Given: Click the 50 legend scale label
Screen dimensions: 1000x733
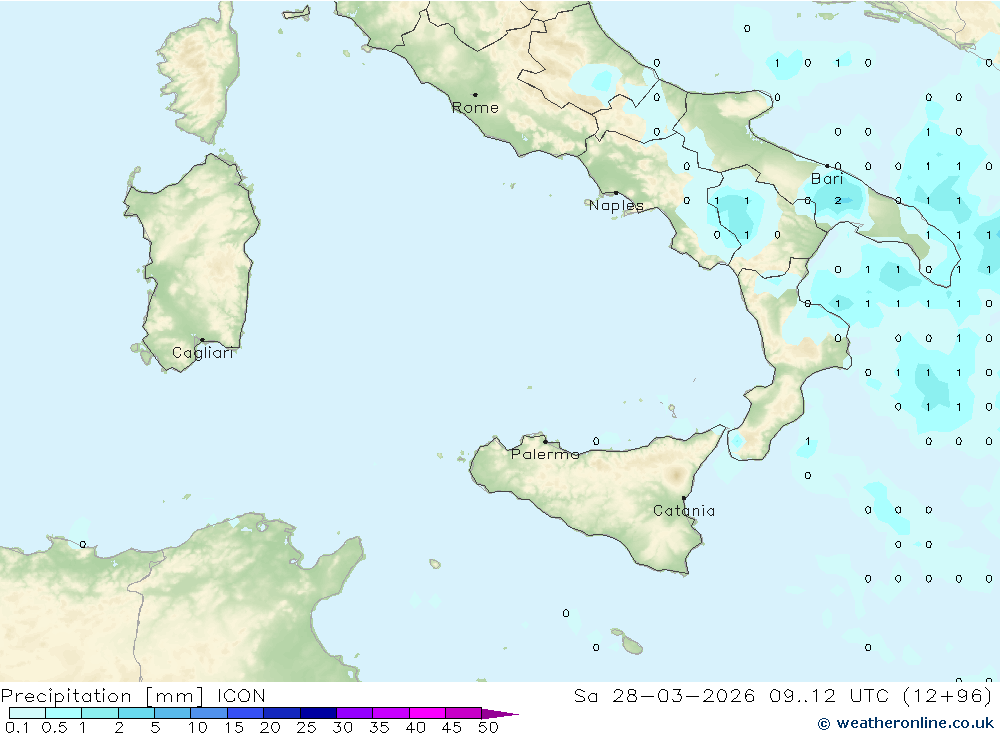Looking at the screenshot, I should pyautogui.click(x=489, y=727).
